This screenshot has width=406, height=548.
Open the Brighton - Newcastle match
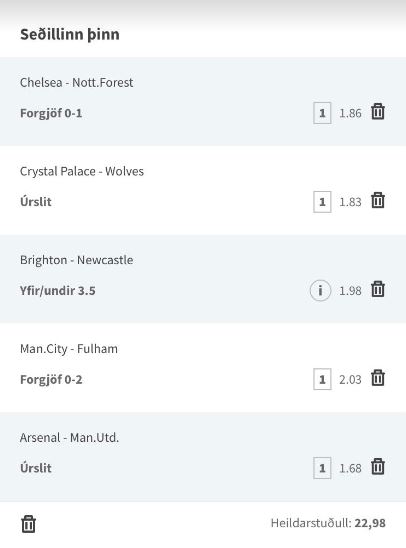click(x=77, y=260)
